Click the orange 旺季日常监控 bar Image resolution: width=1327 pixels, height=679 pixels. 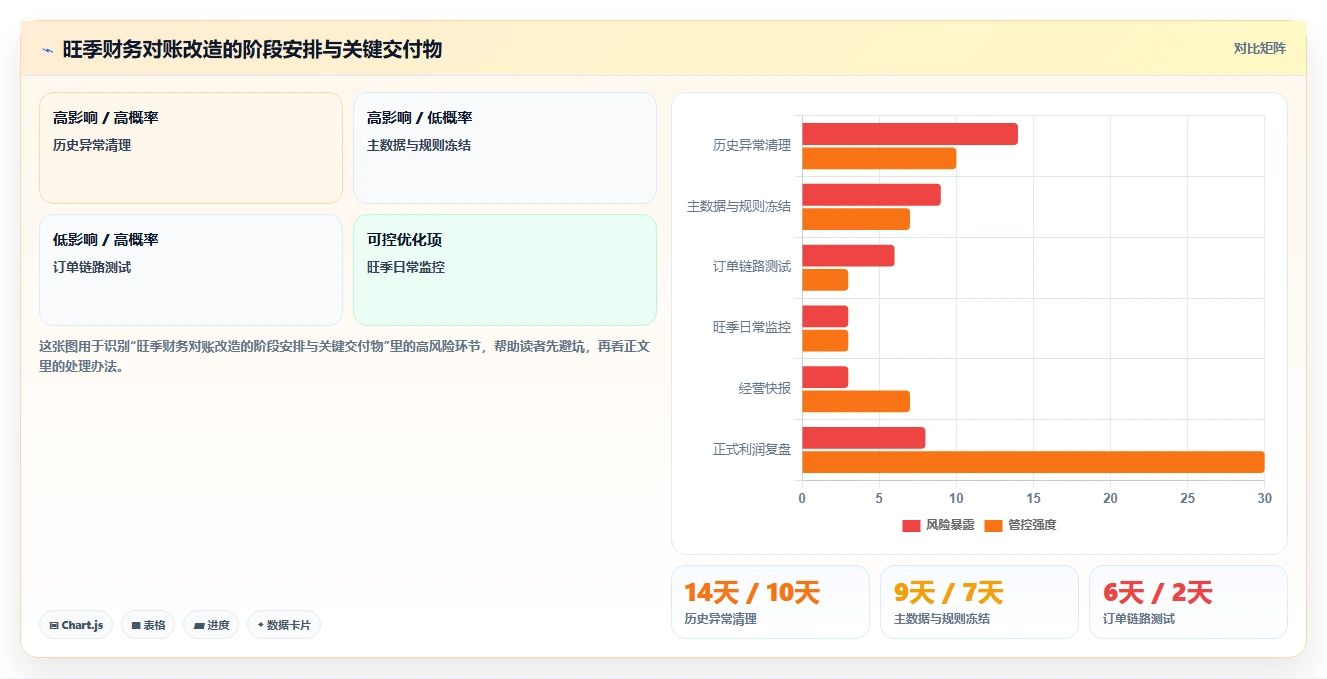(x=825, y=341)
